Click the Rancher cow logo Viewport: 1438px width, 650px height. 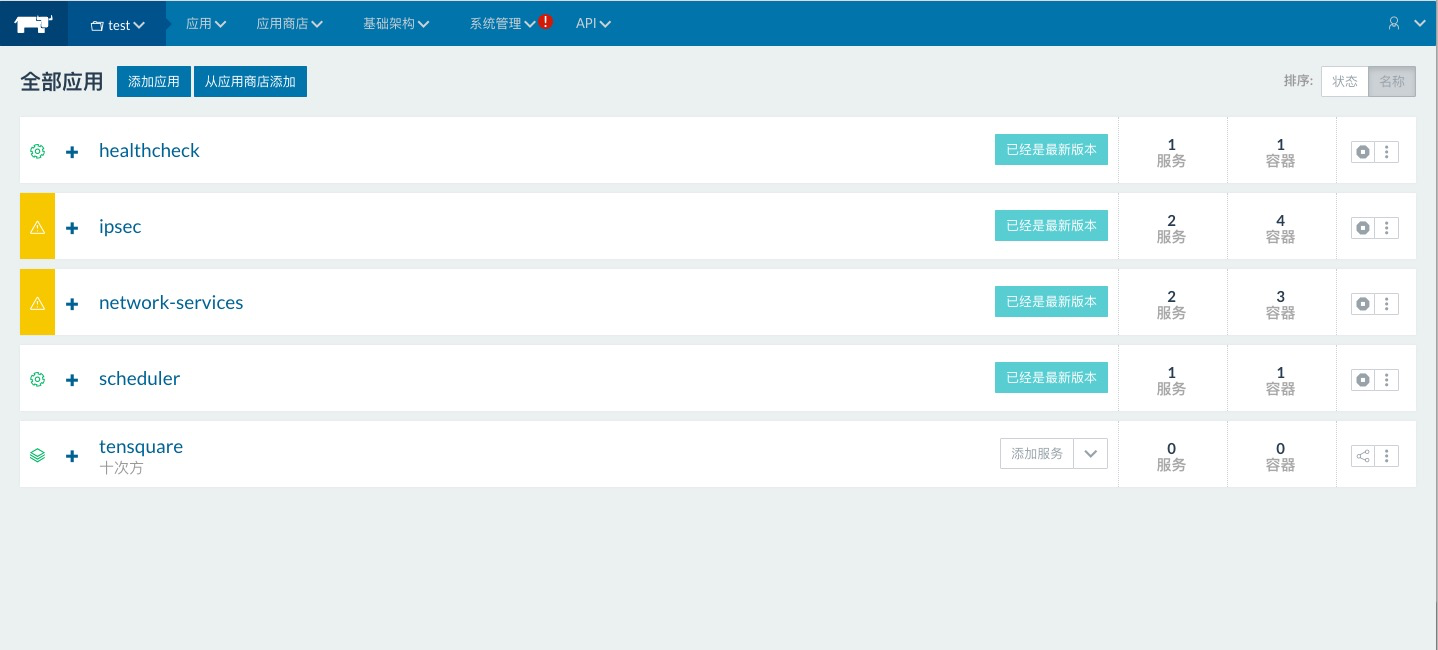point(34,24)
